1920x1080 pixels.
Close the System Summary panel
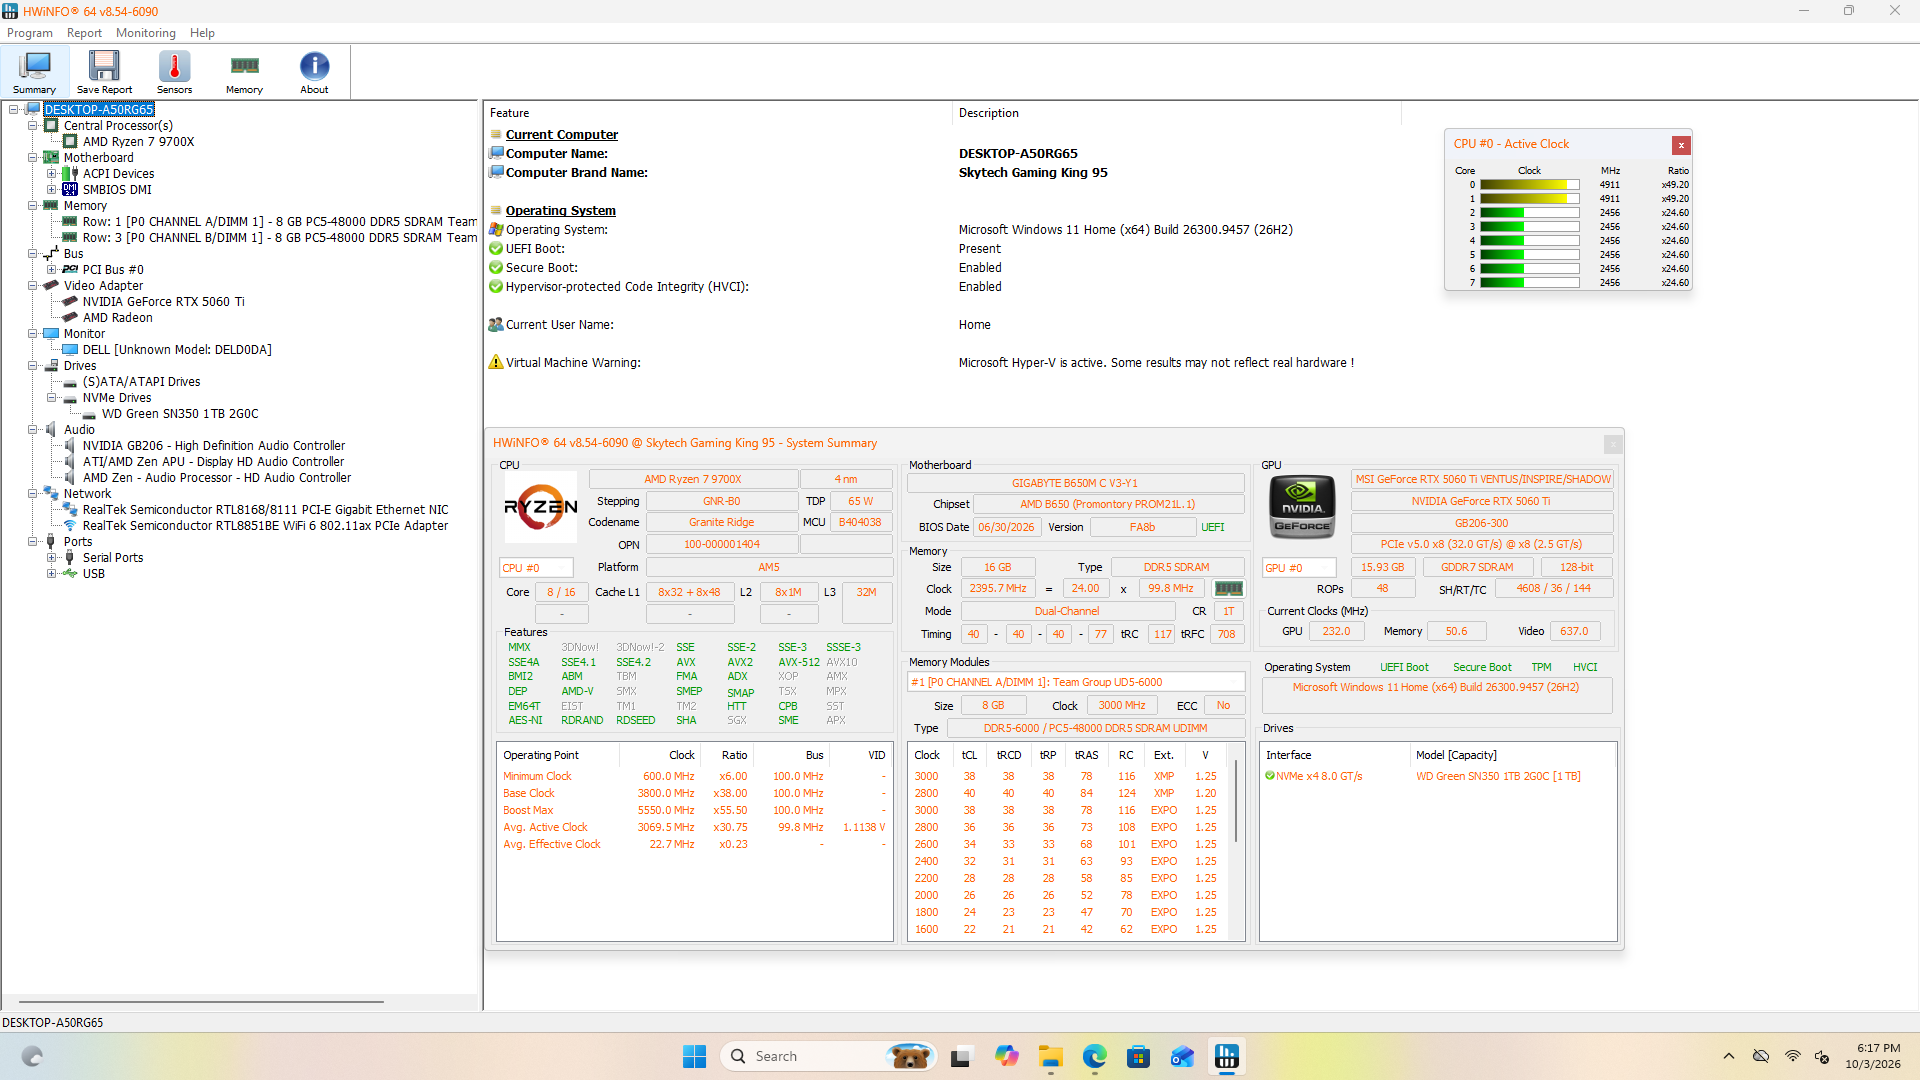[x=1612, y=443]
